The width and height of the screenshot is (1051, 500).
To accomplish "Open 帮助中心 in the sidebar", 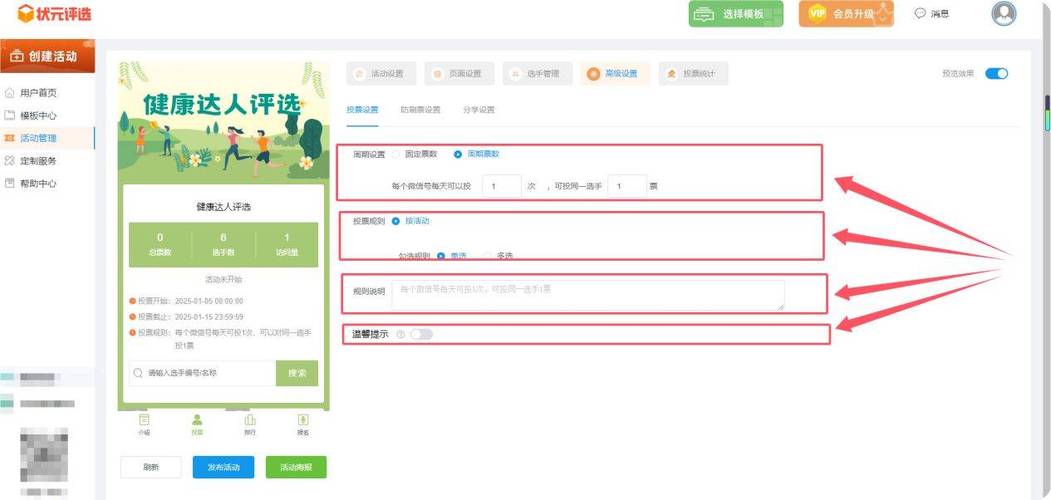I will [38, 183].
